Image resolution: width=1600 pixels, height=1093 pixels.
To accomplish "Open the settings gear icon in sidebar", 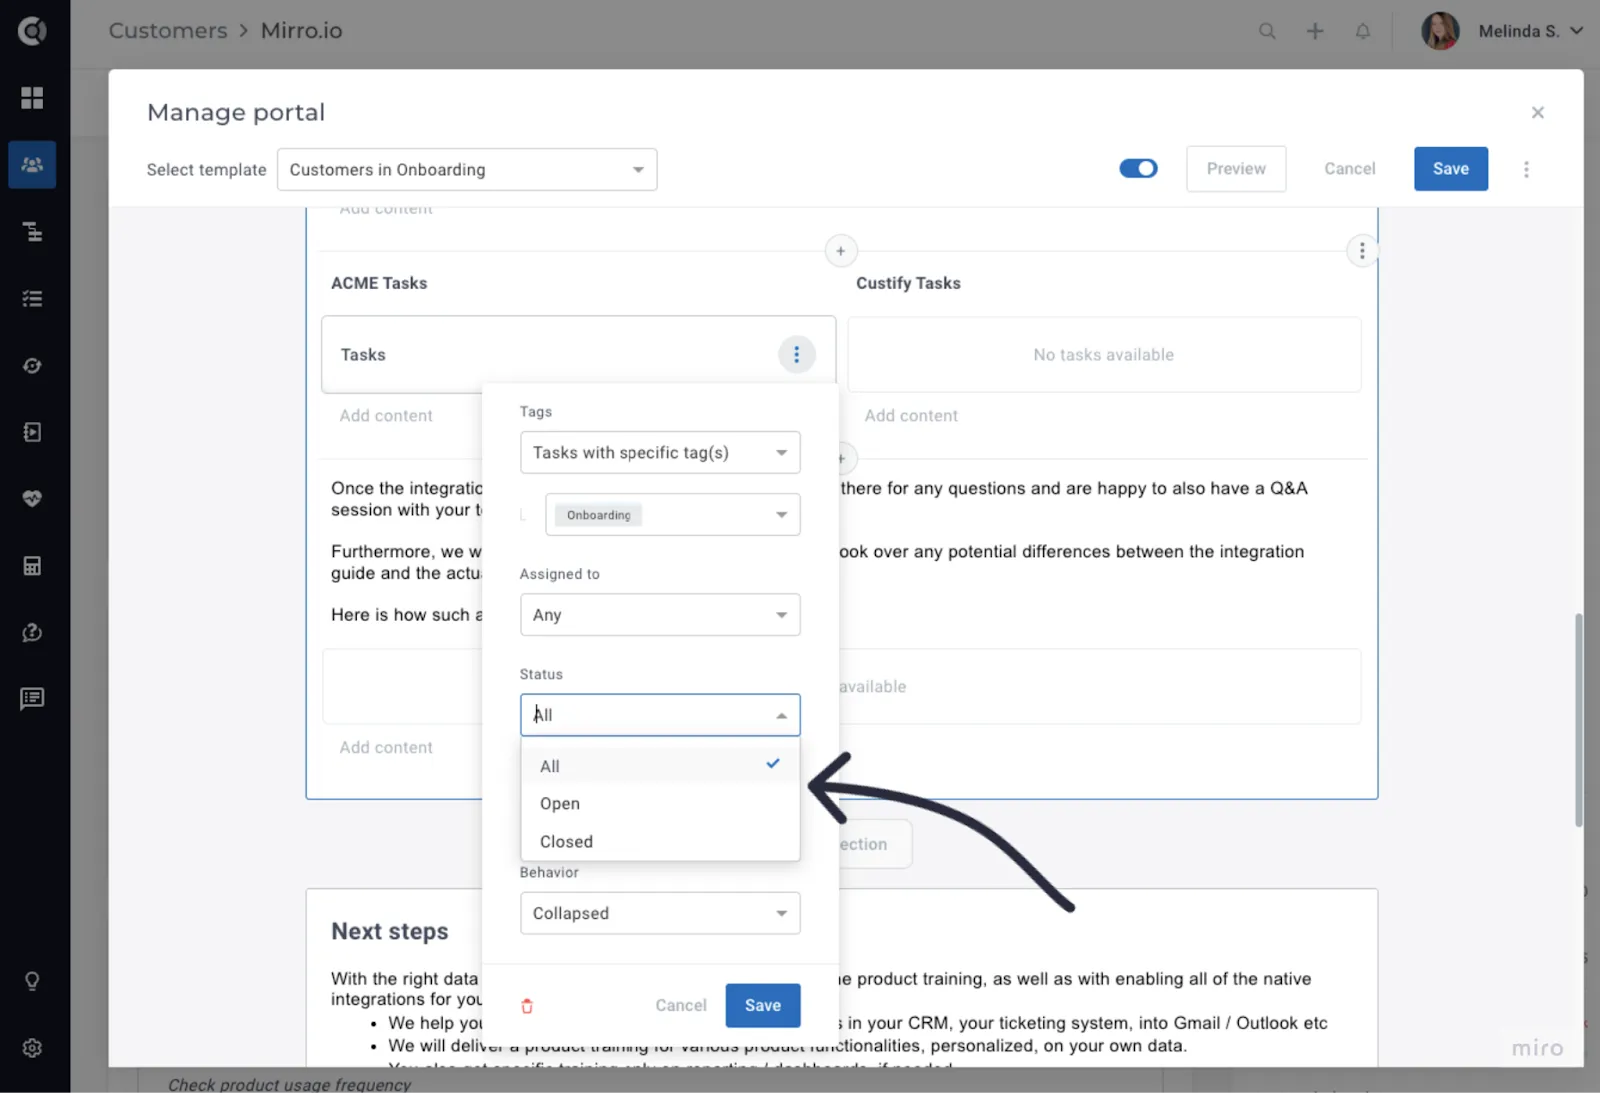I will 32,1048.
